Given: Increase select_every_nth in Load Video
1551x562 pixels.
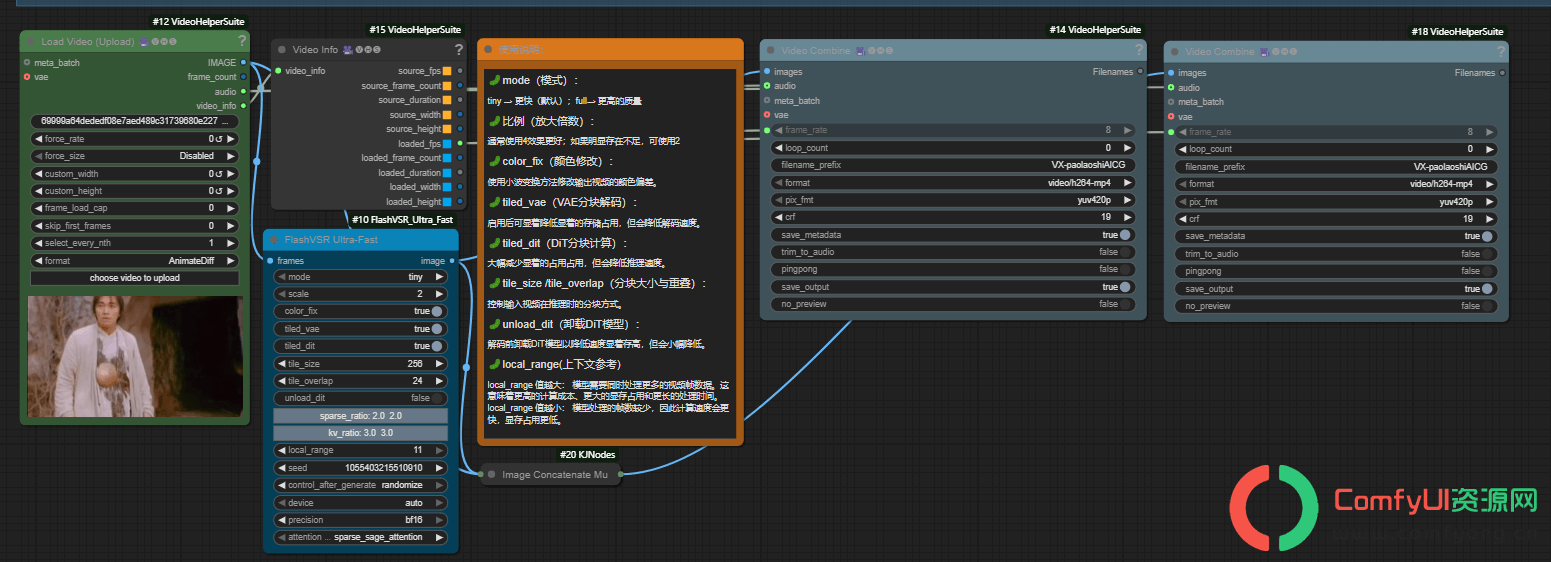Looking at the screenshot, I should [x=232, y=243].
